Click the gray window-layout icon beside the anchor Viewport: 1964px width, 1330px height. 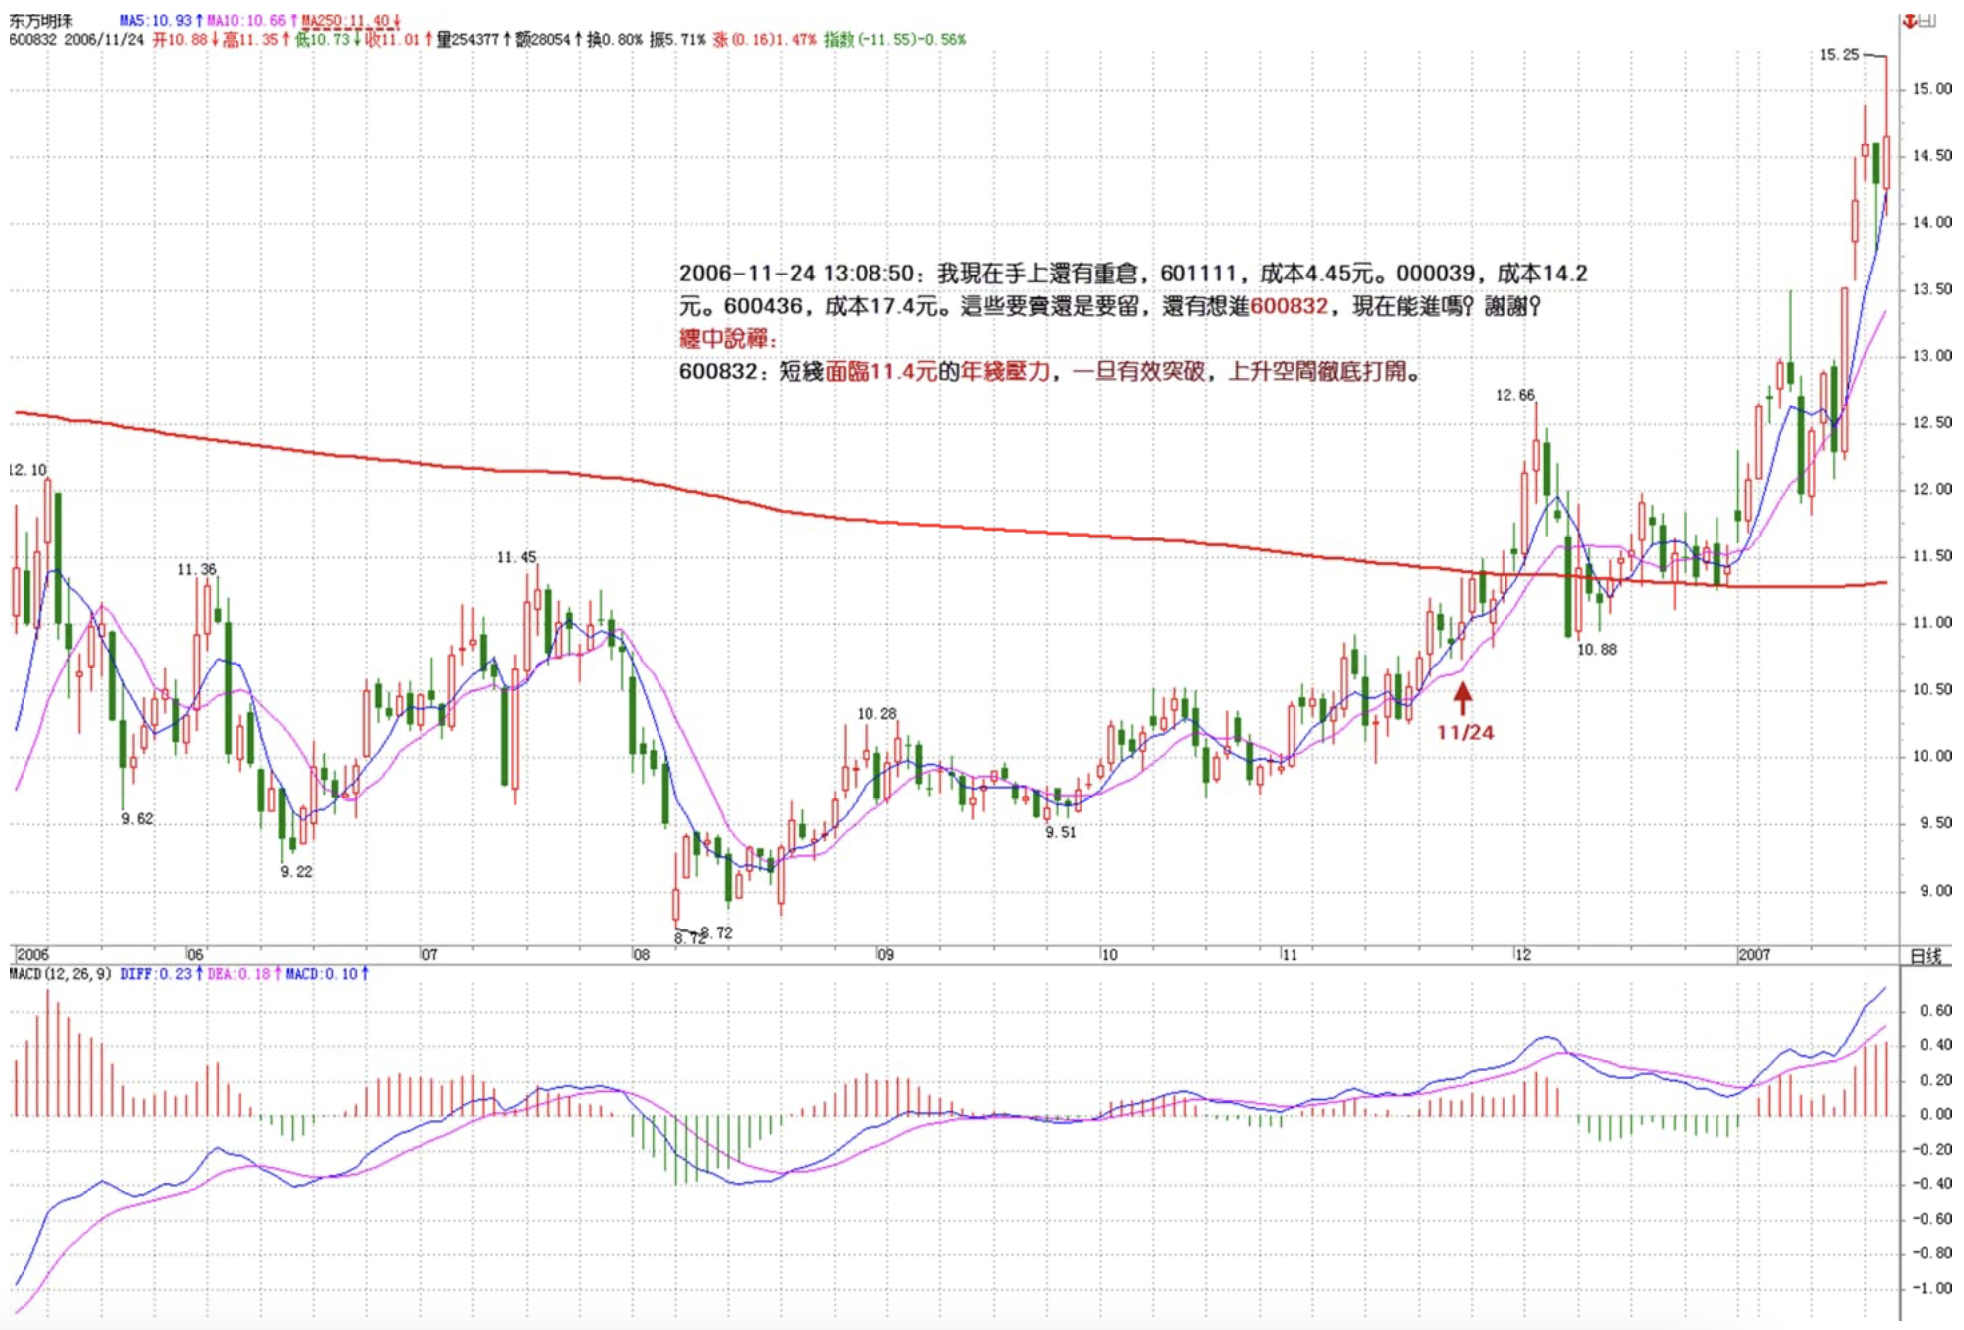click(x=1927, y=21)
